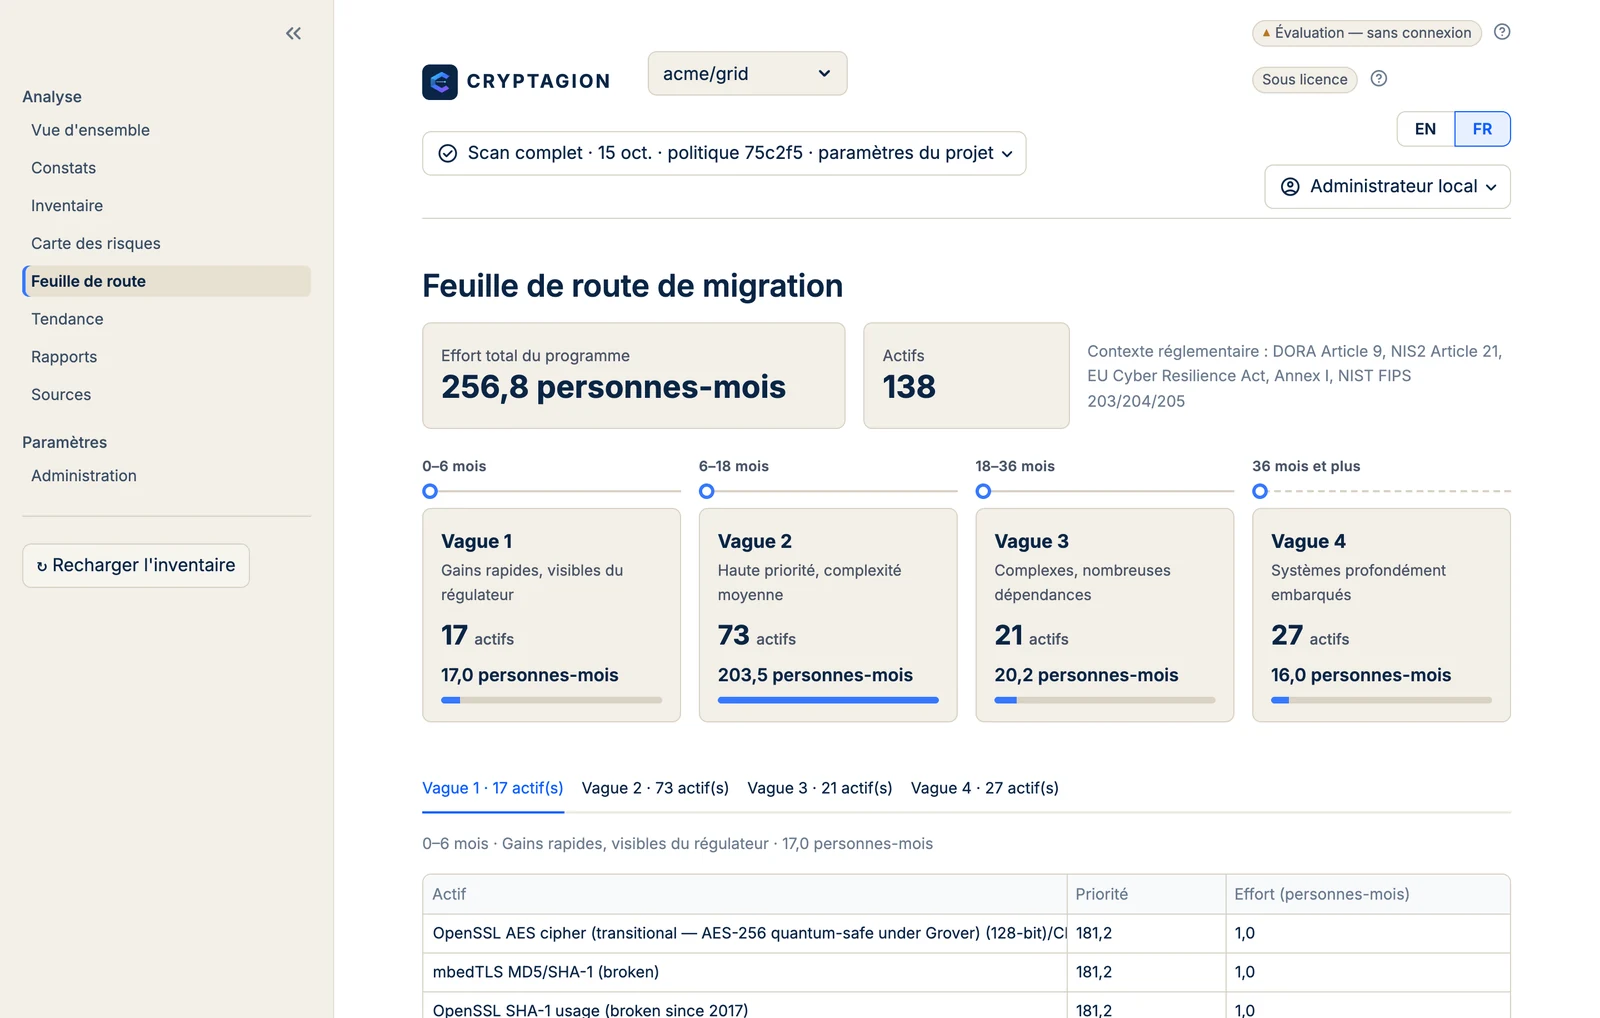Open help icon next to Évaluation badge
The image size is (1600, 1018).
click(1502, 32)
